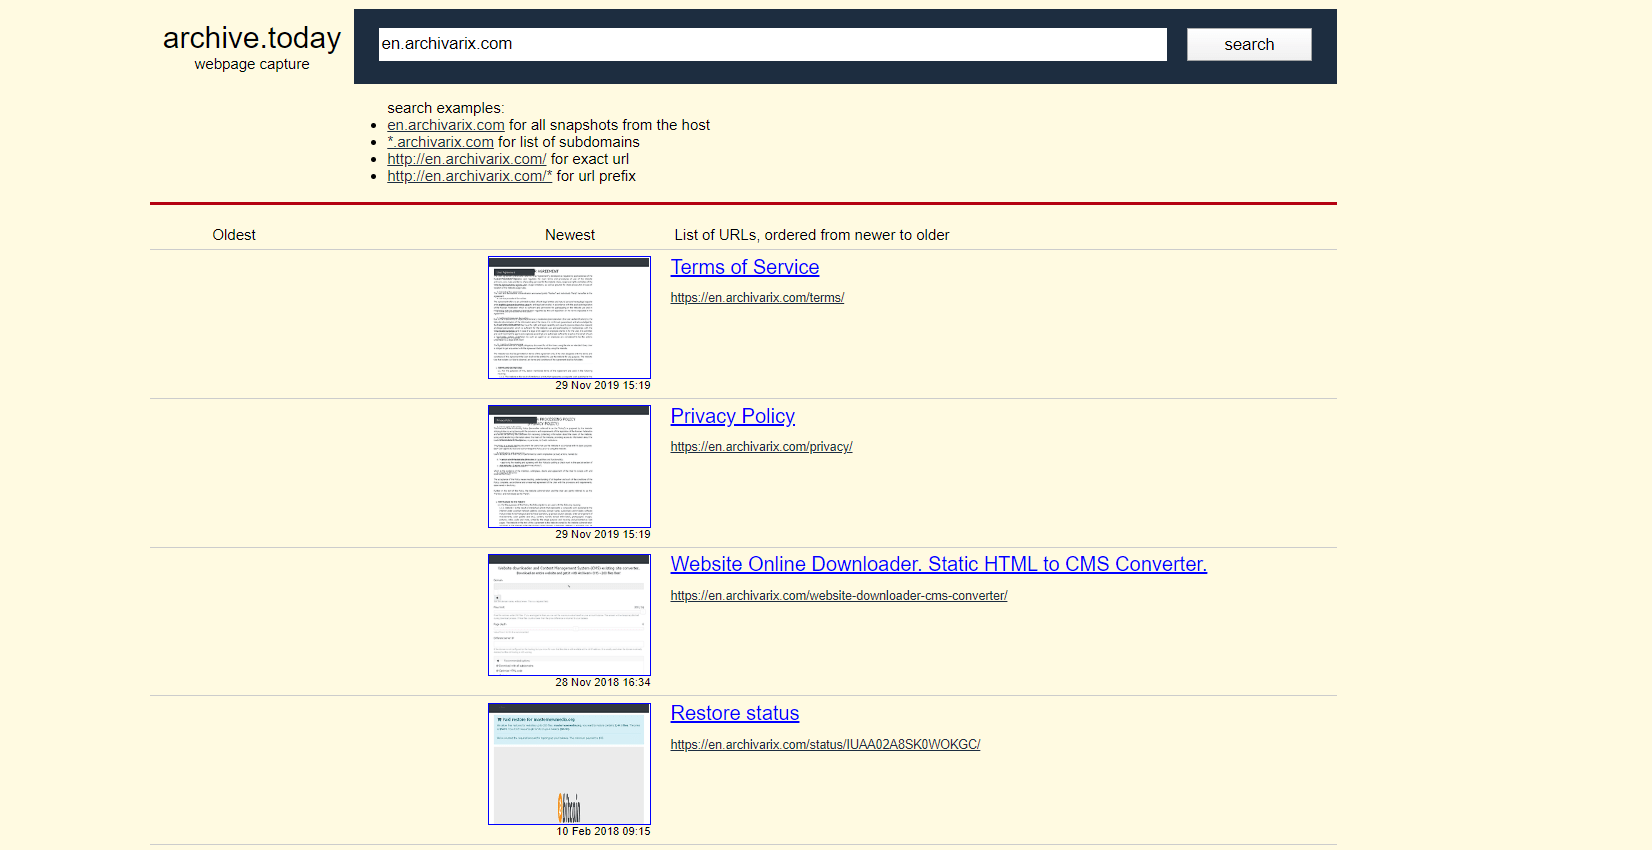Image resolution: width=1652 pixels, height=850 pixels.
Task: Open the *.archivarix.com subdomains example link
Action: [x=440, y=142]
